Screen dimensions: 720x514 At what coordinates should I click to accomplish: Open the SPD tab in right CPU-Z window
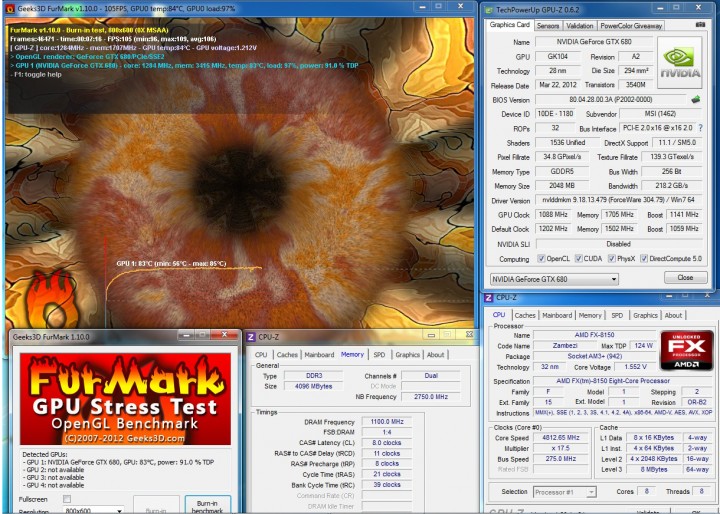pyautogui.click(x=617, y=315)
